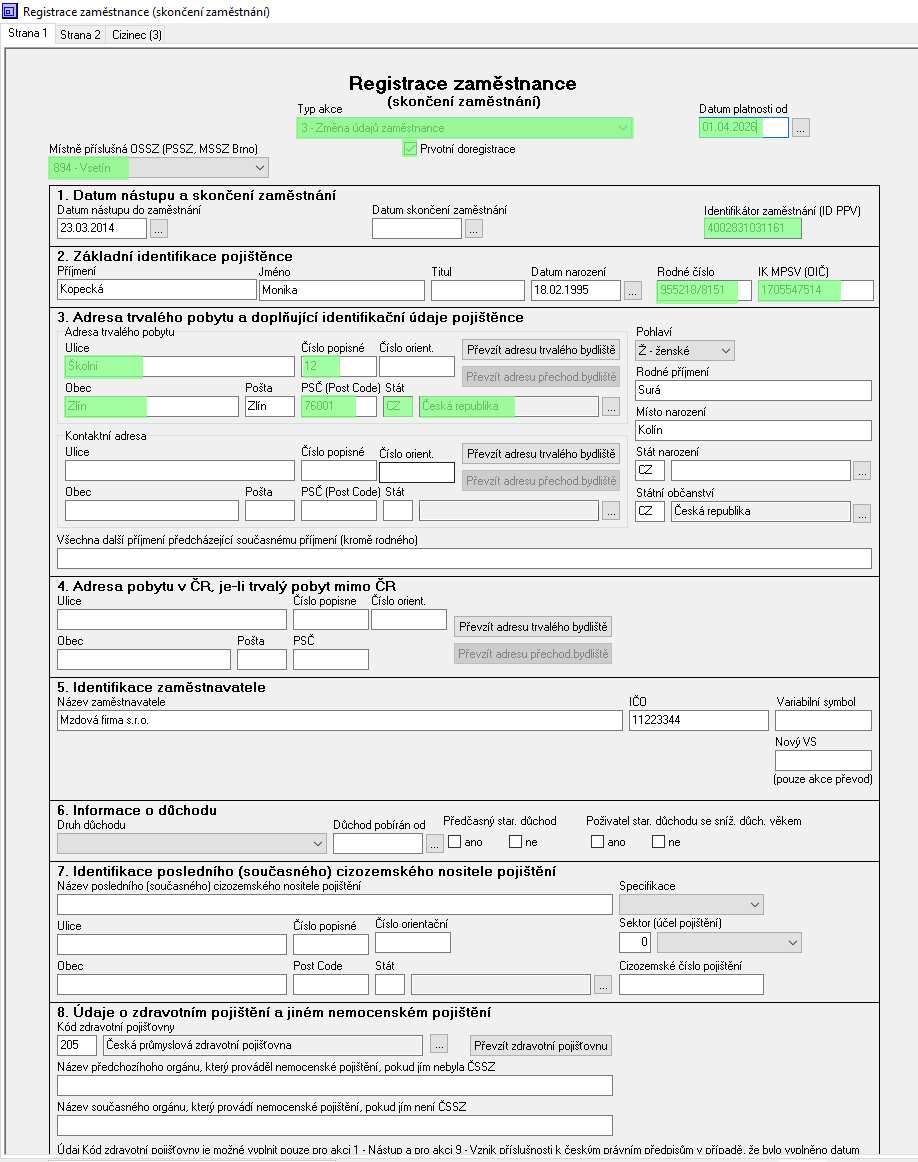Viewport: 918px width, 1162px height.
Task: Expand the Pohlaví dropdown
Action: click(725, 351)
